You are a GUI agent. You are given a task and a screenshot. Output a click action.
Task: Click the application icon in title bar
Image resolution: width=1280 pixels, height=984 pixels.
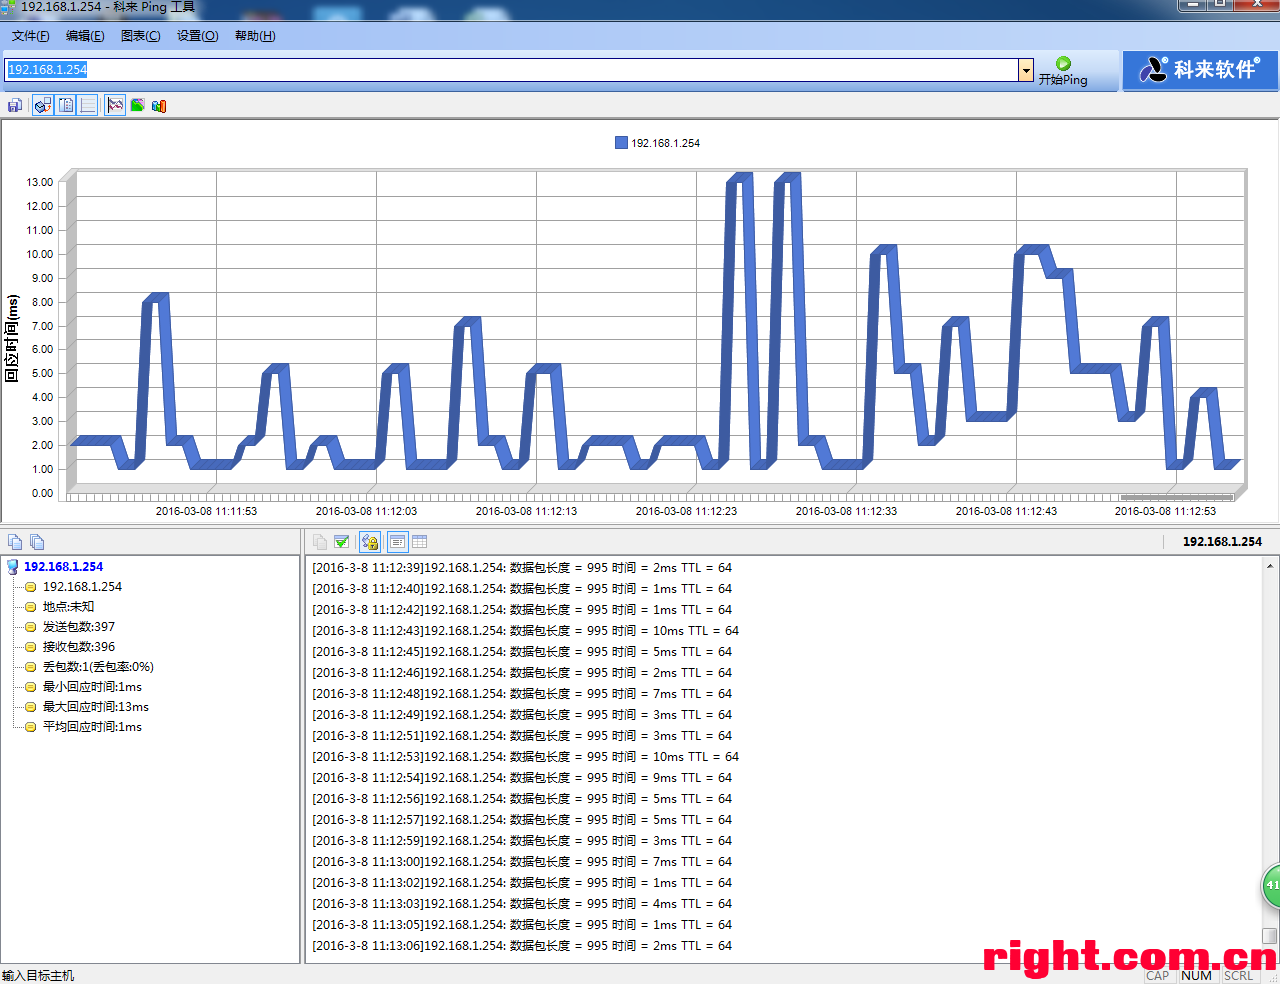(x=8, y=6)
